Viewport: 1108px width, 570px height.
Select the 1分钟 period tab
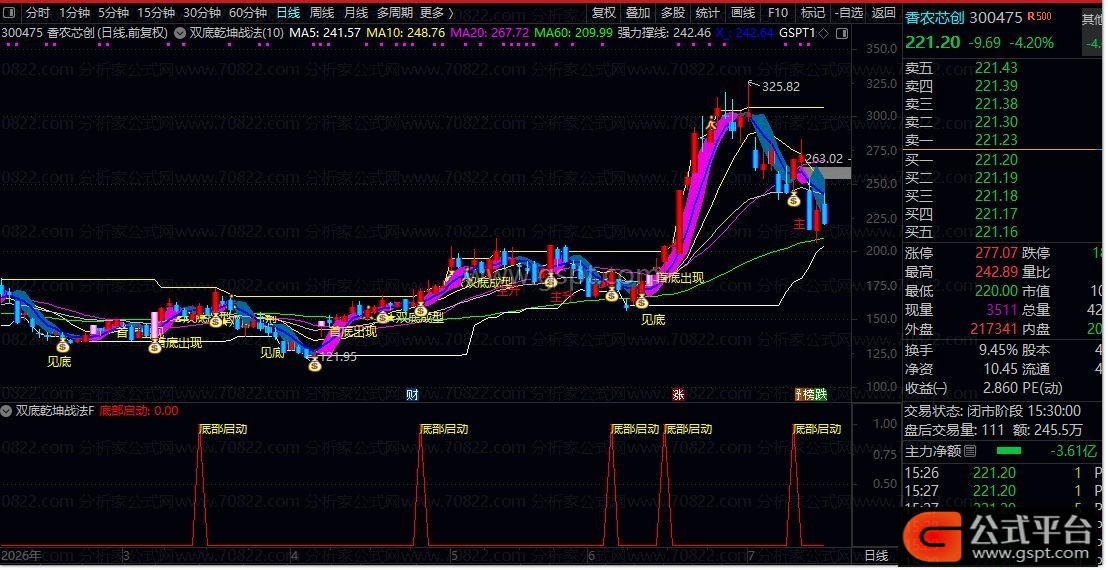point(74,13)
